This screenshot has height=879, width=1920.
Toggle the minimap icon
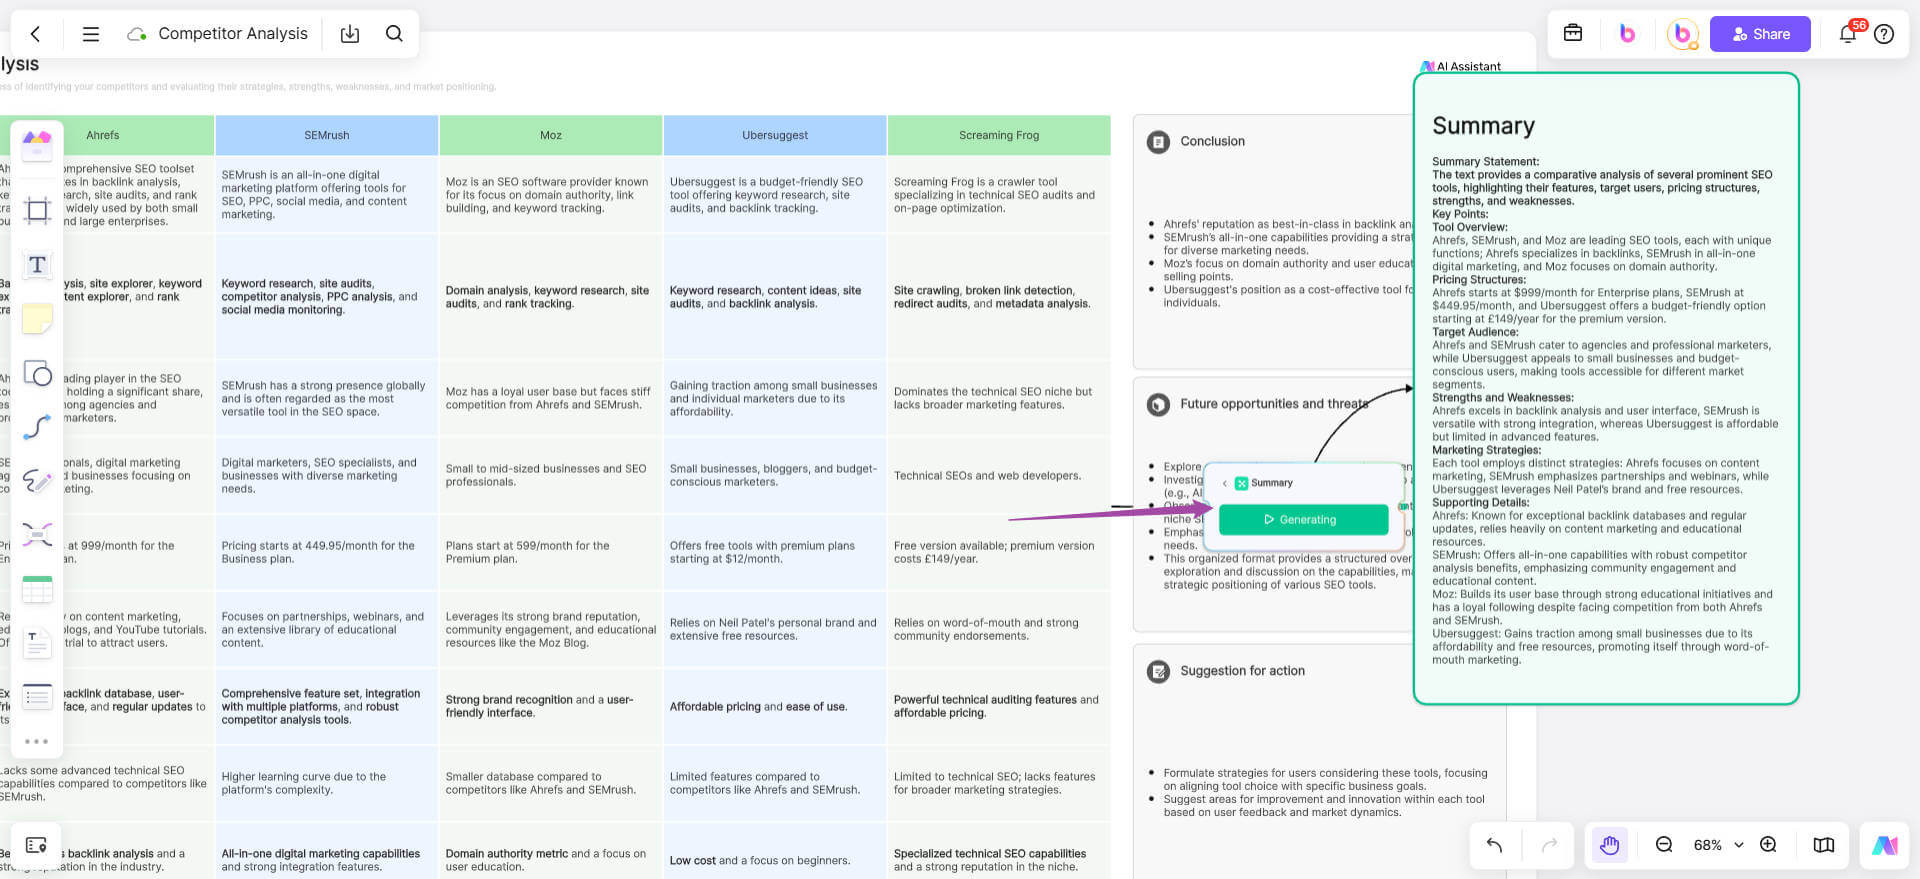coord(1824,845)
